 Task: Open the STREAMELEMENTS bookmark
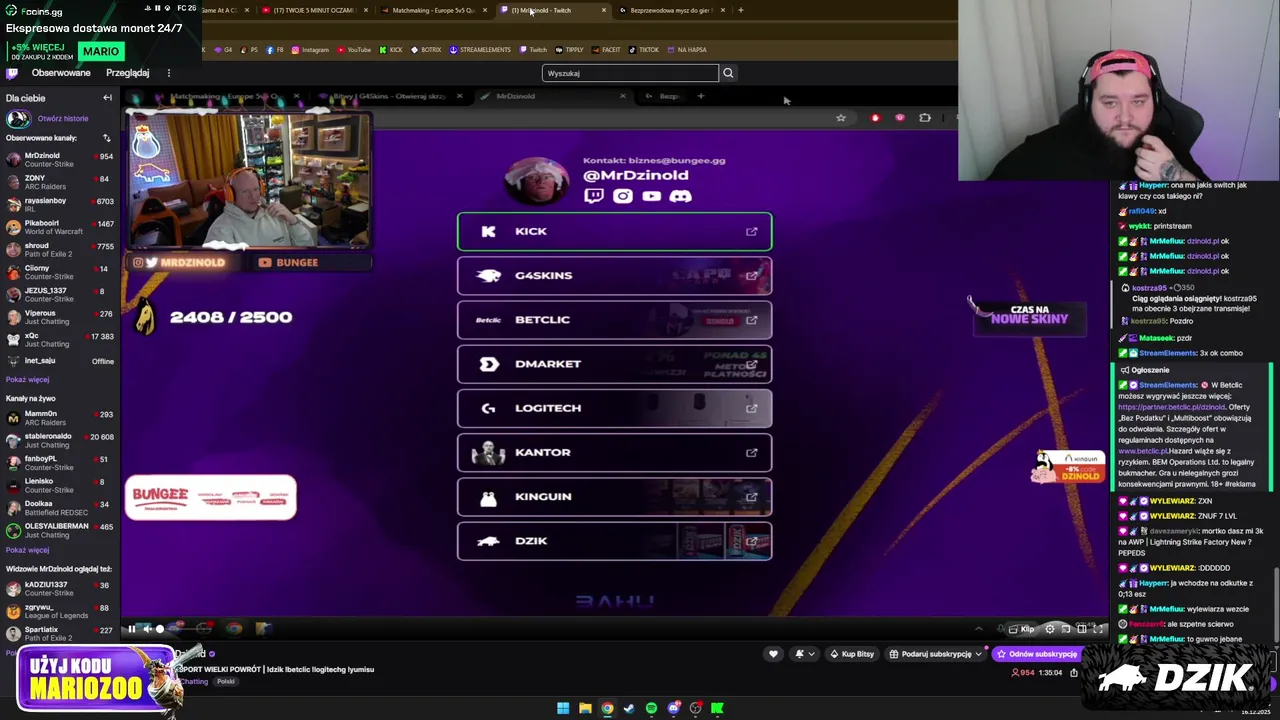click(480, 50)
